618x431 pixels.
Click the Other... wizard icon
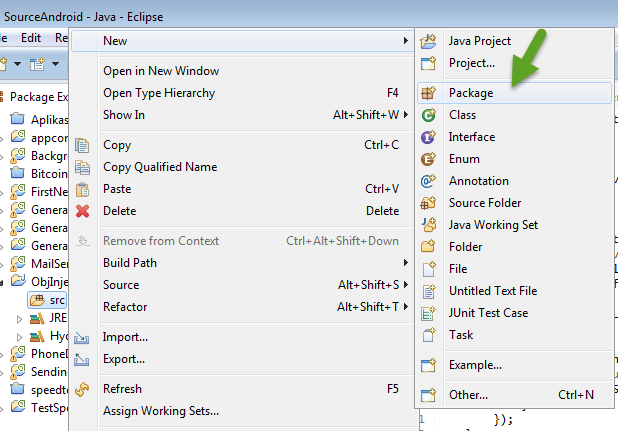tap(428, 395)
